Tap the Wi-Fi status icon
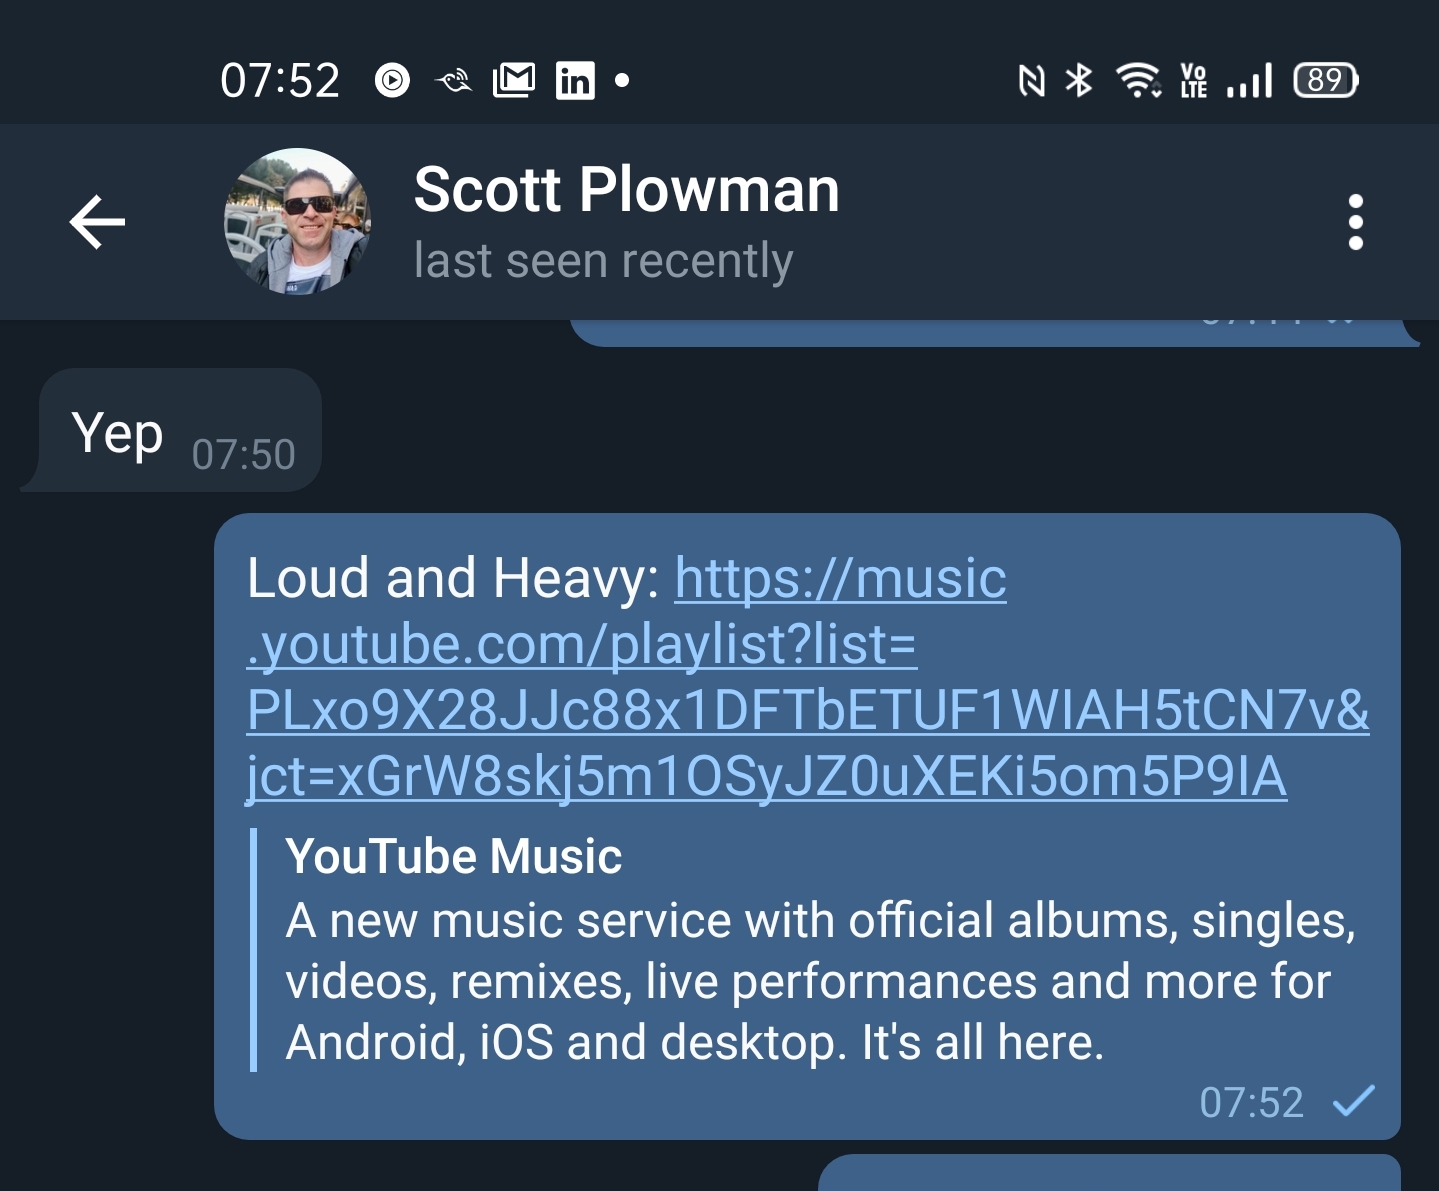1439x1191 pixels. click(1138, 80)
